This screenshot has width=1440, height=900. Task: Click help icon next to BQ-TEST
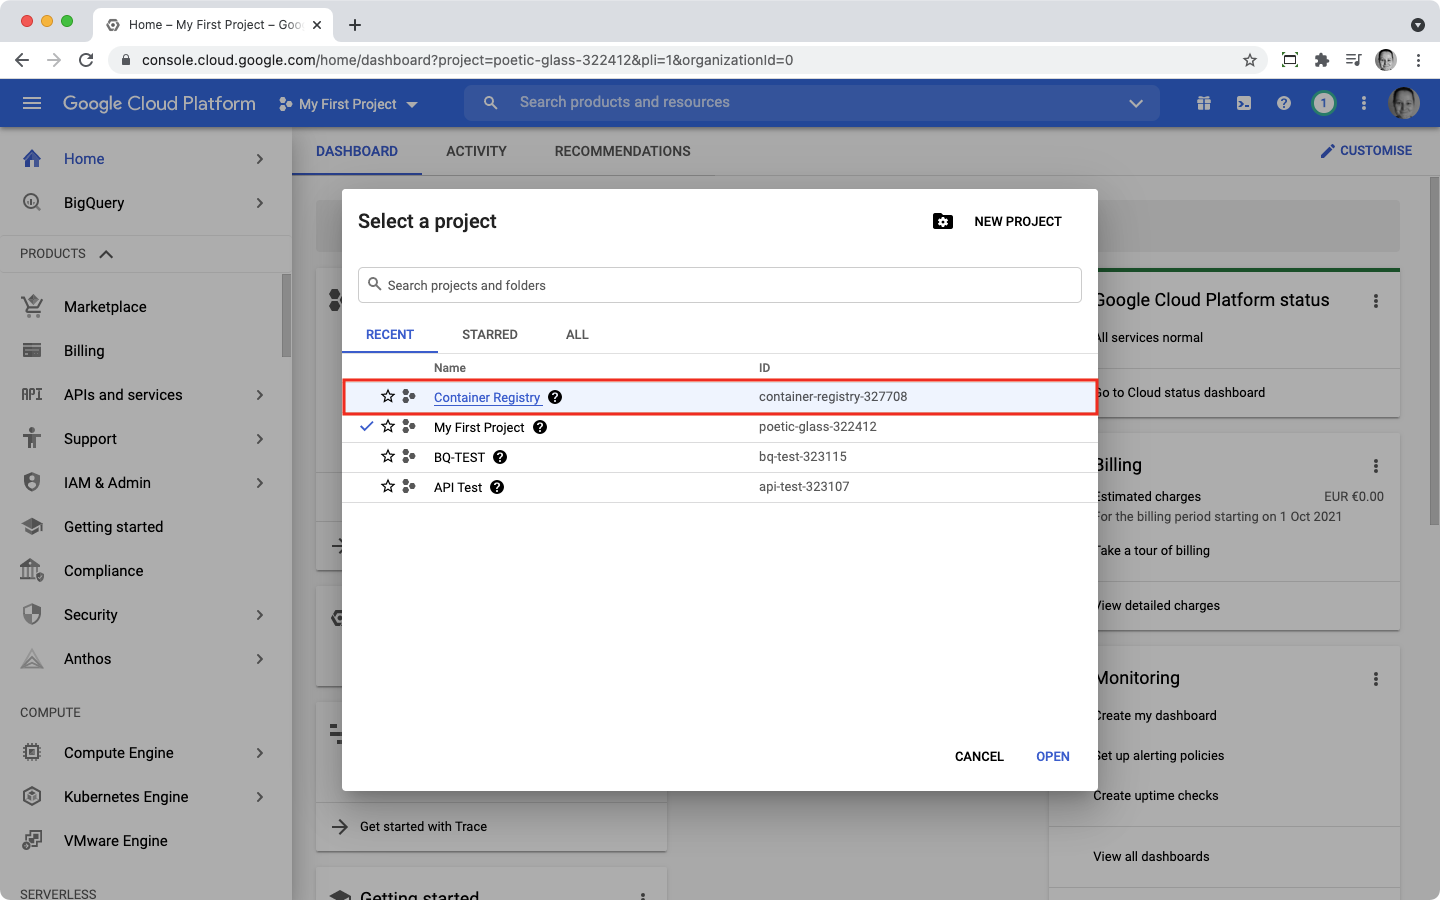500,457
